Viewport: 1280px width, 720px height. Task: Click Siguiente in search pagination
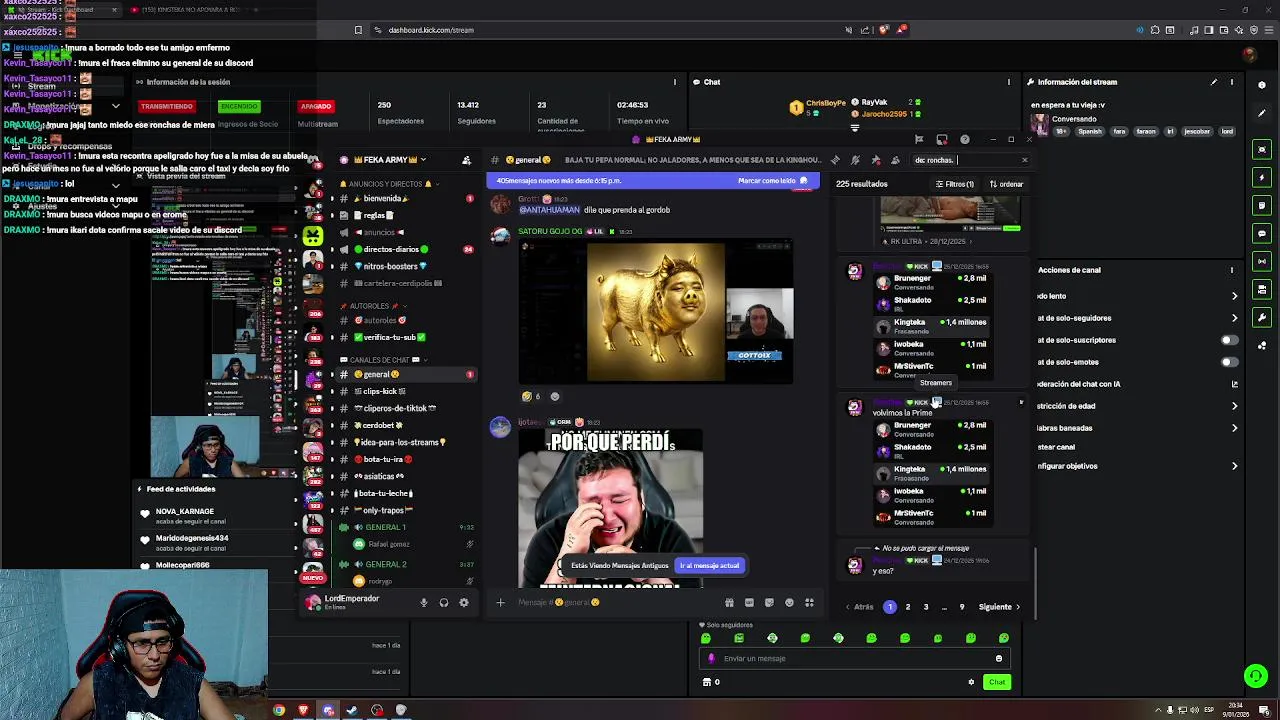point(999,607)
